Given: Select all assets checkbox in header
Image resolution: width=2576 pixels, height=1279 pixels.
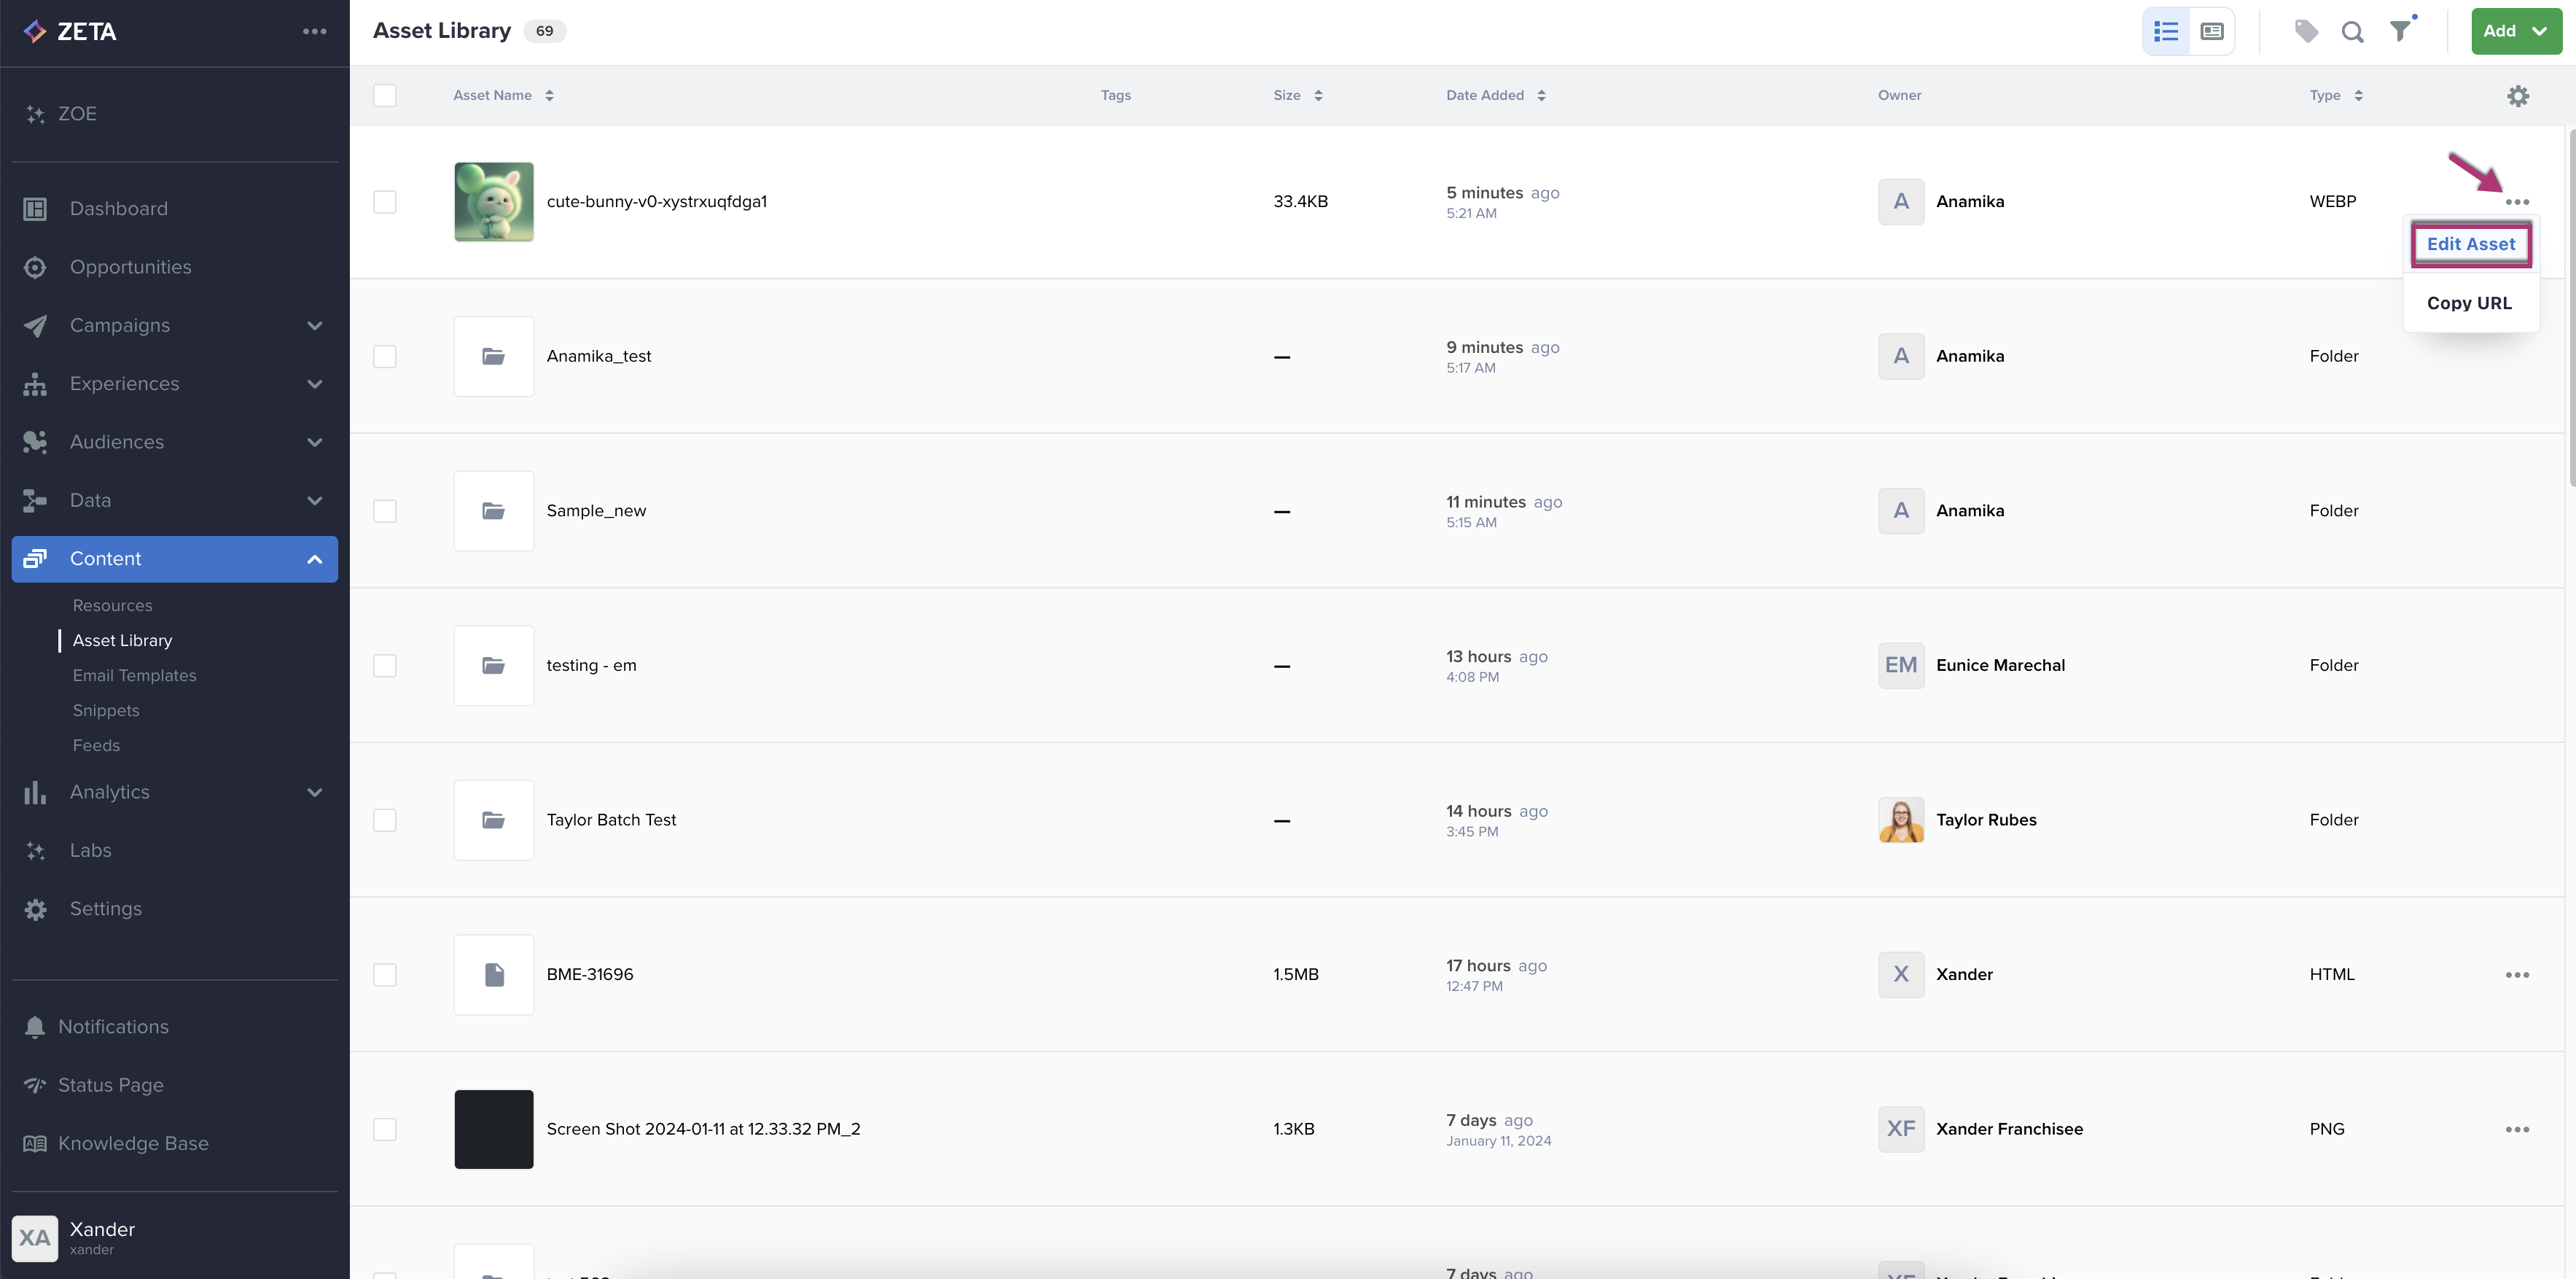Looking at the screenshot, I should [385, 96].
